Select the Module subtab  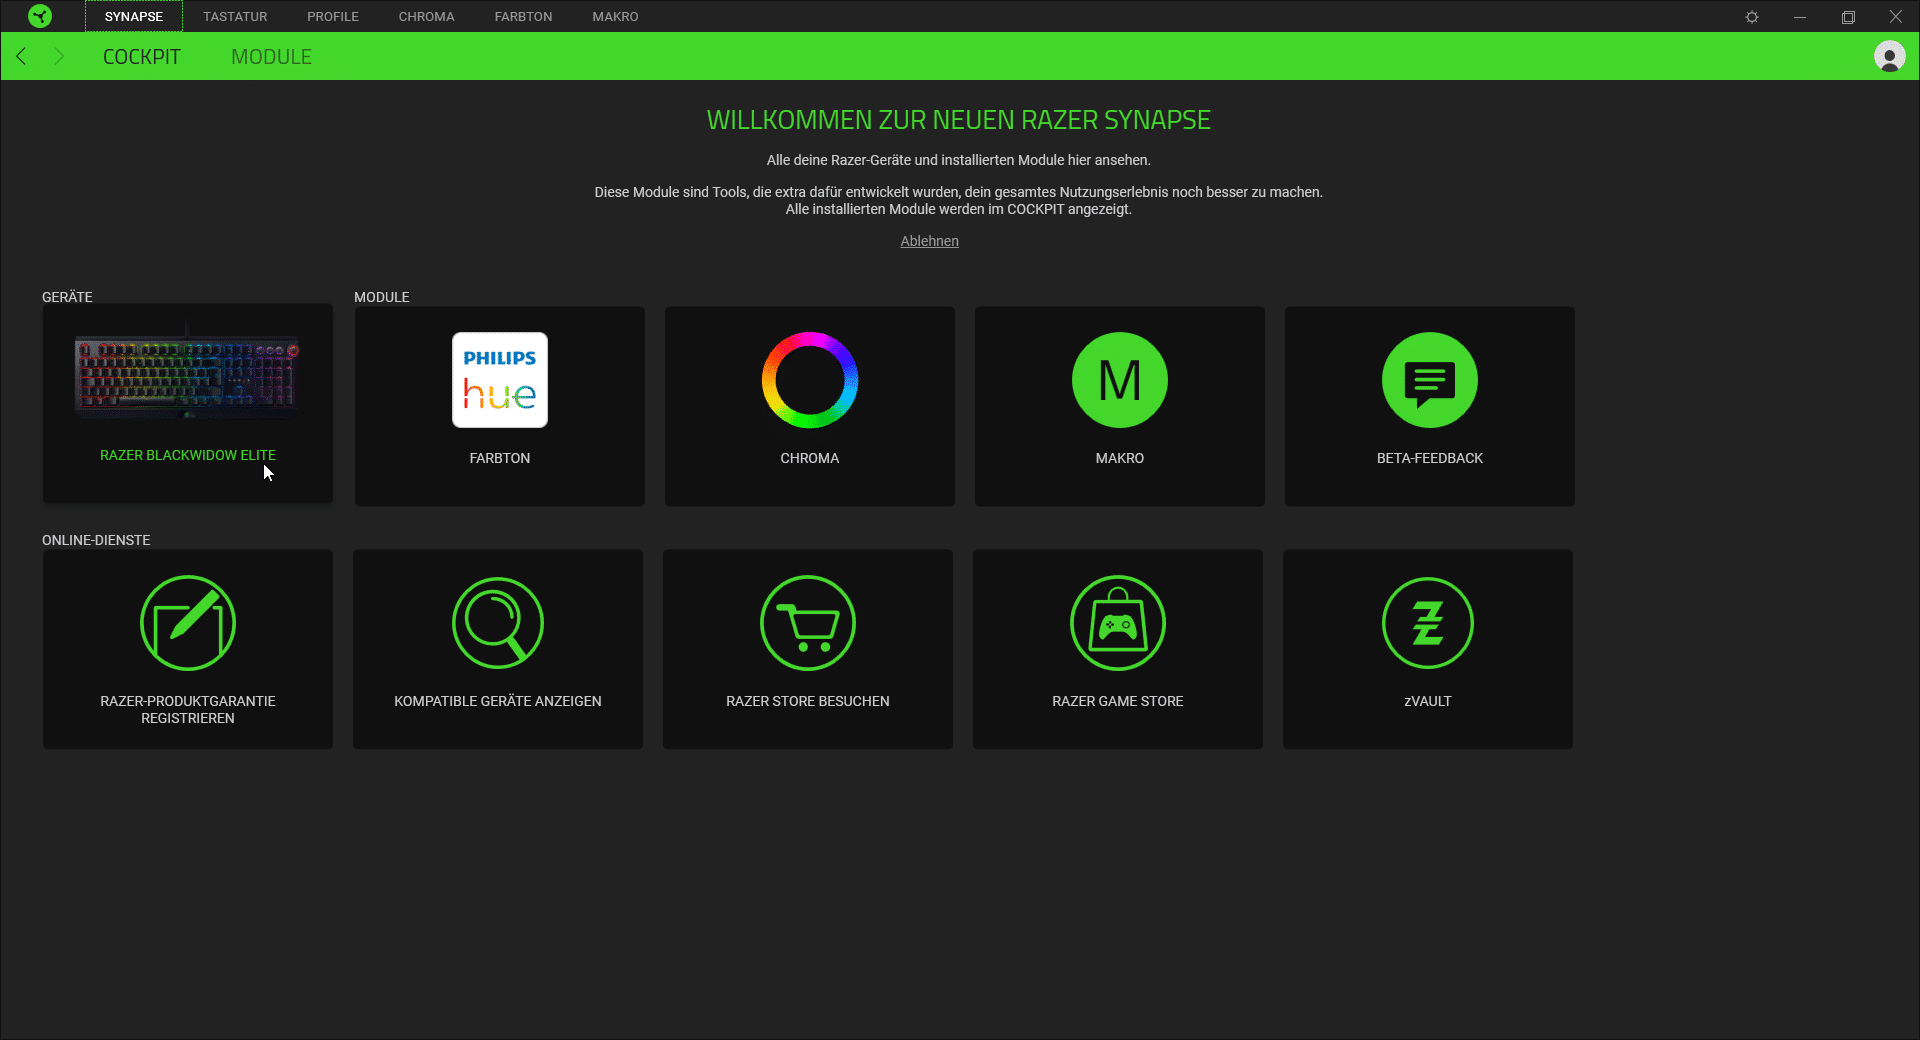pos(271,57)
